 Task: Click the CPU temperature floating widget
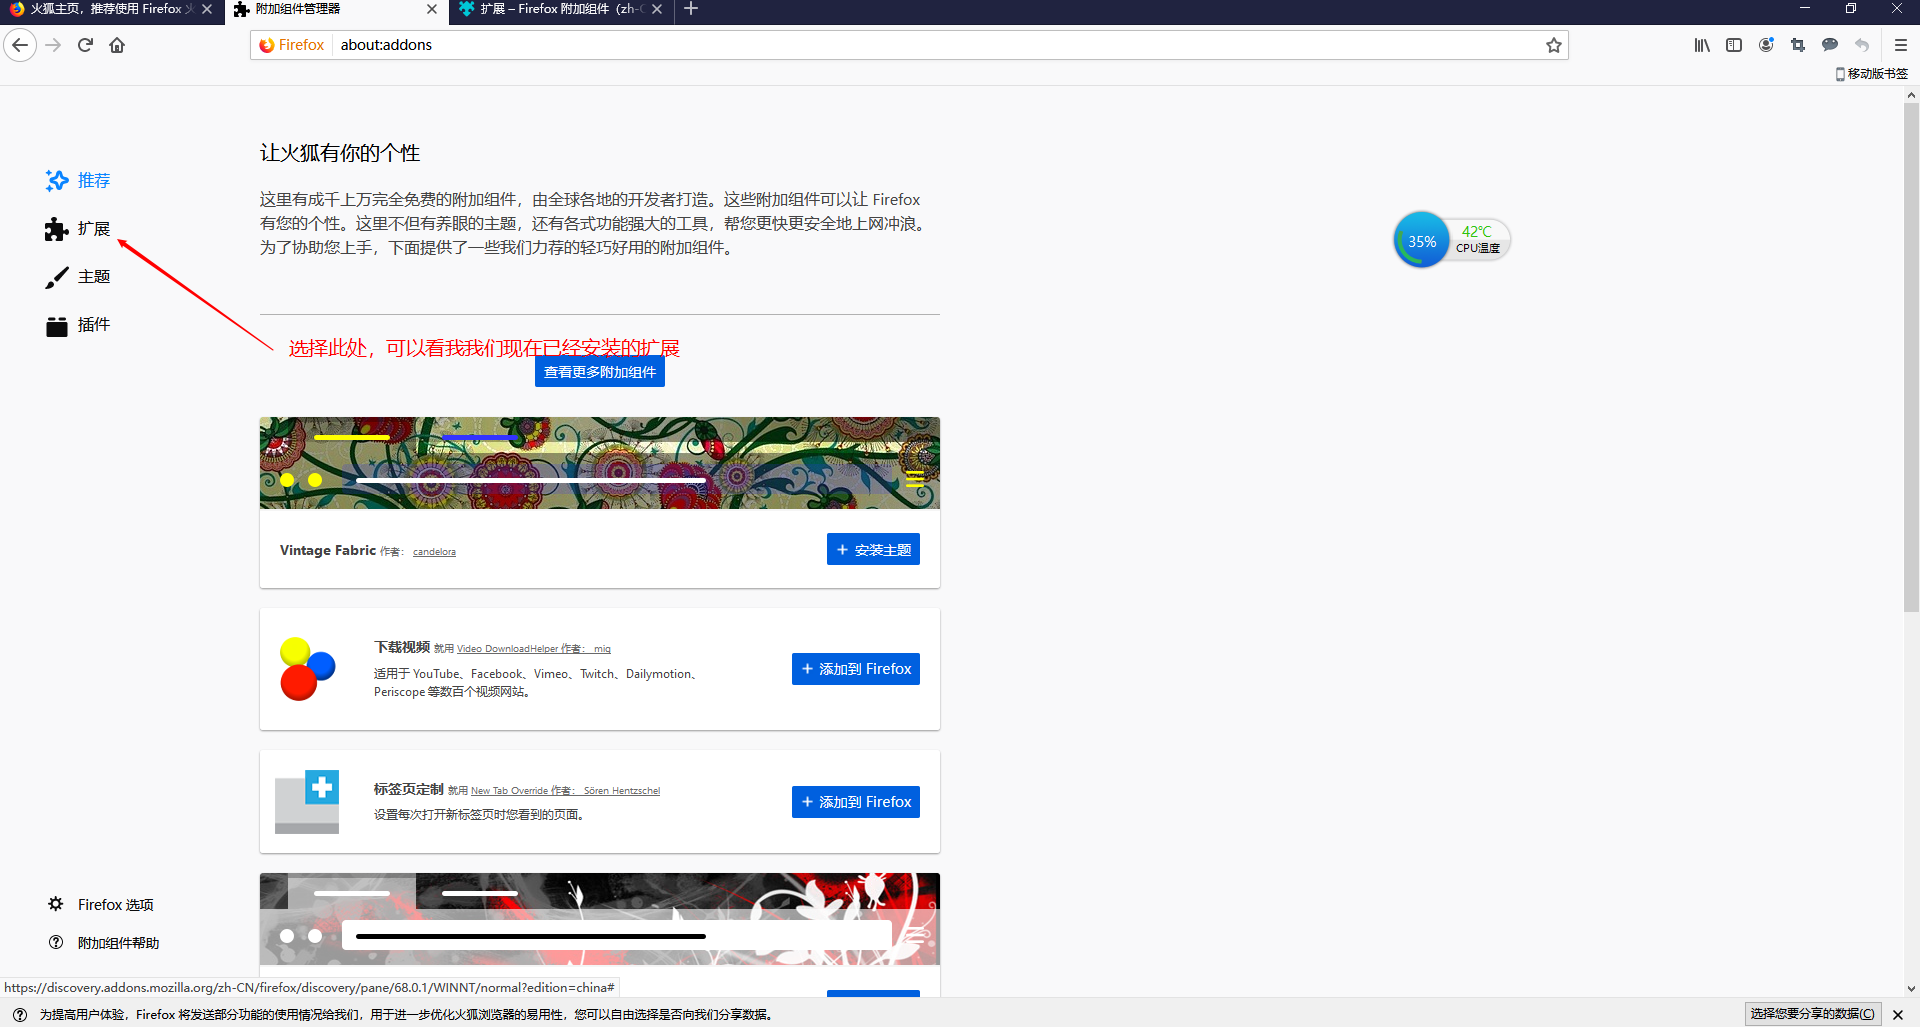pos(1452,240)
